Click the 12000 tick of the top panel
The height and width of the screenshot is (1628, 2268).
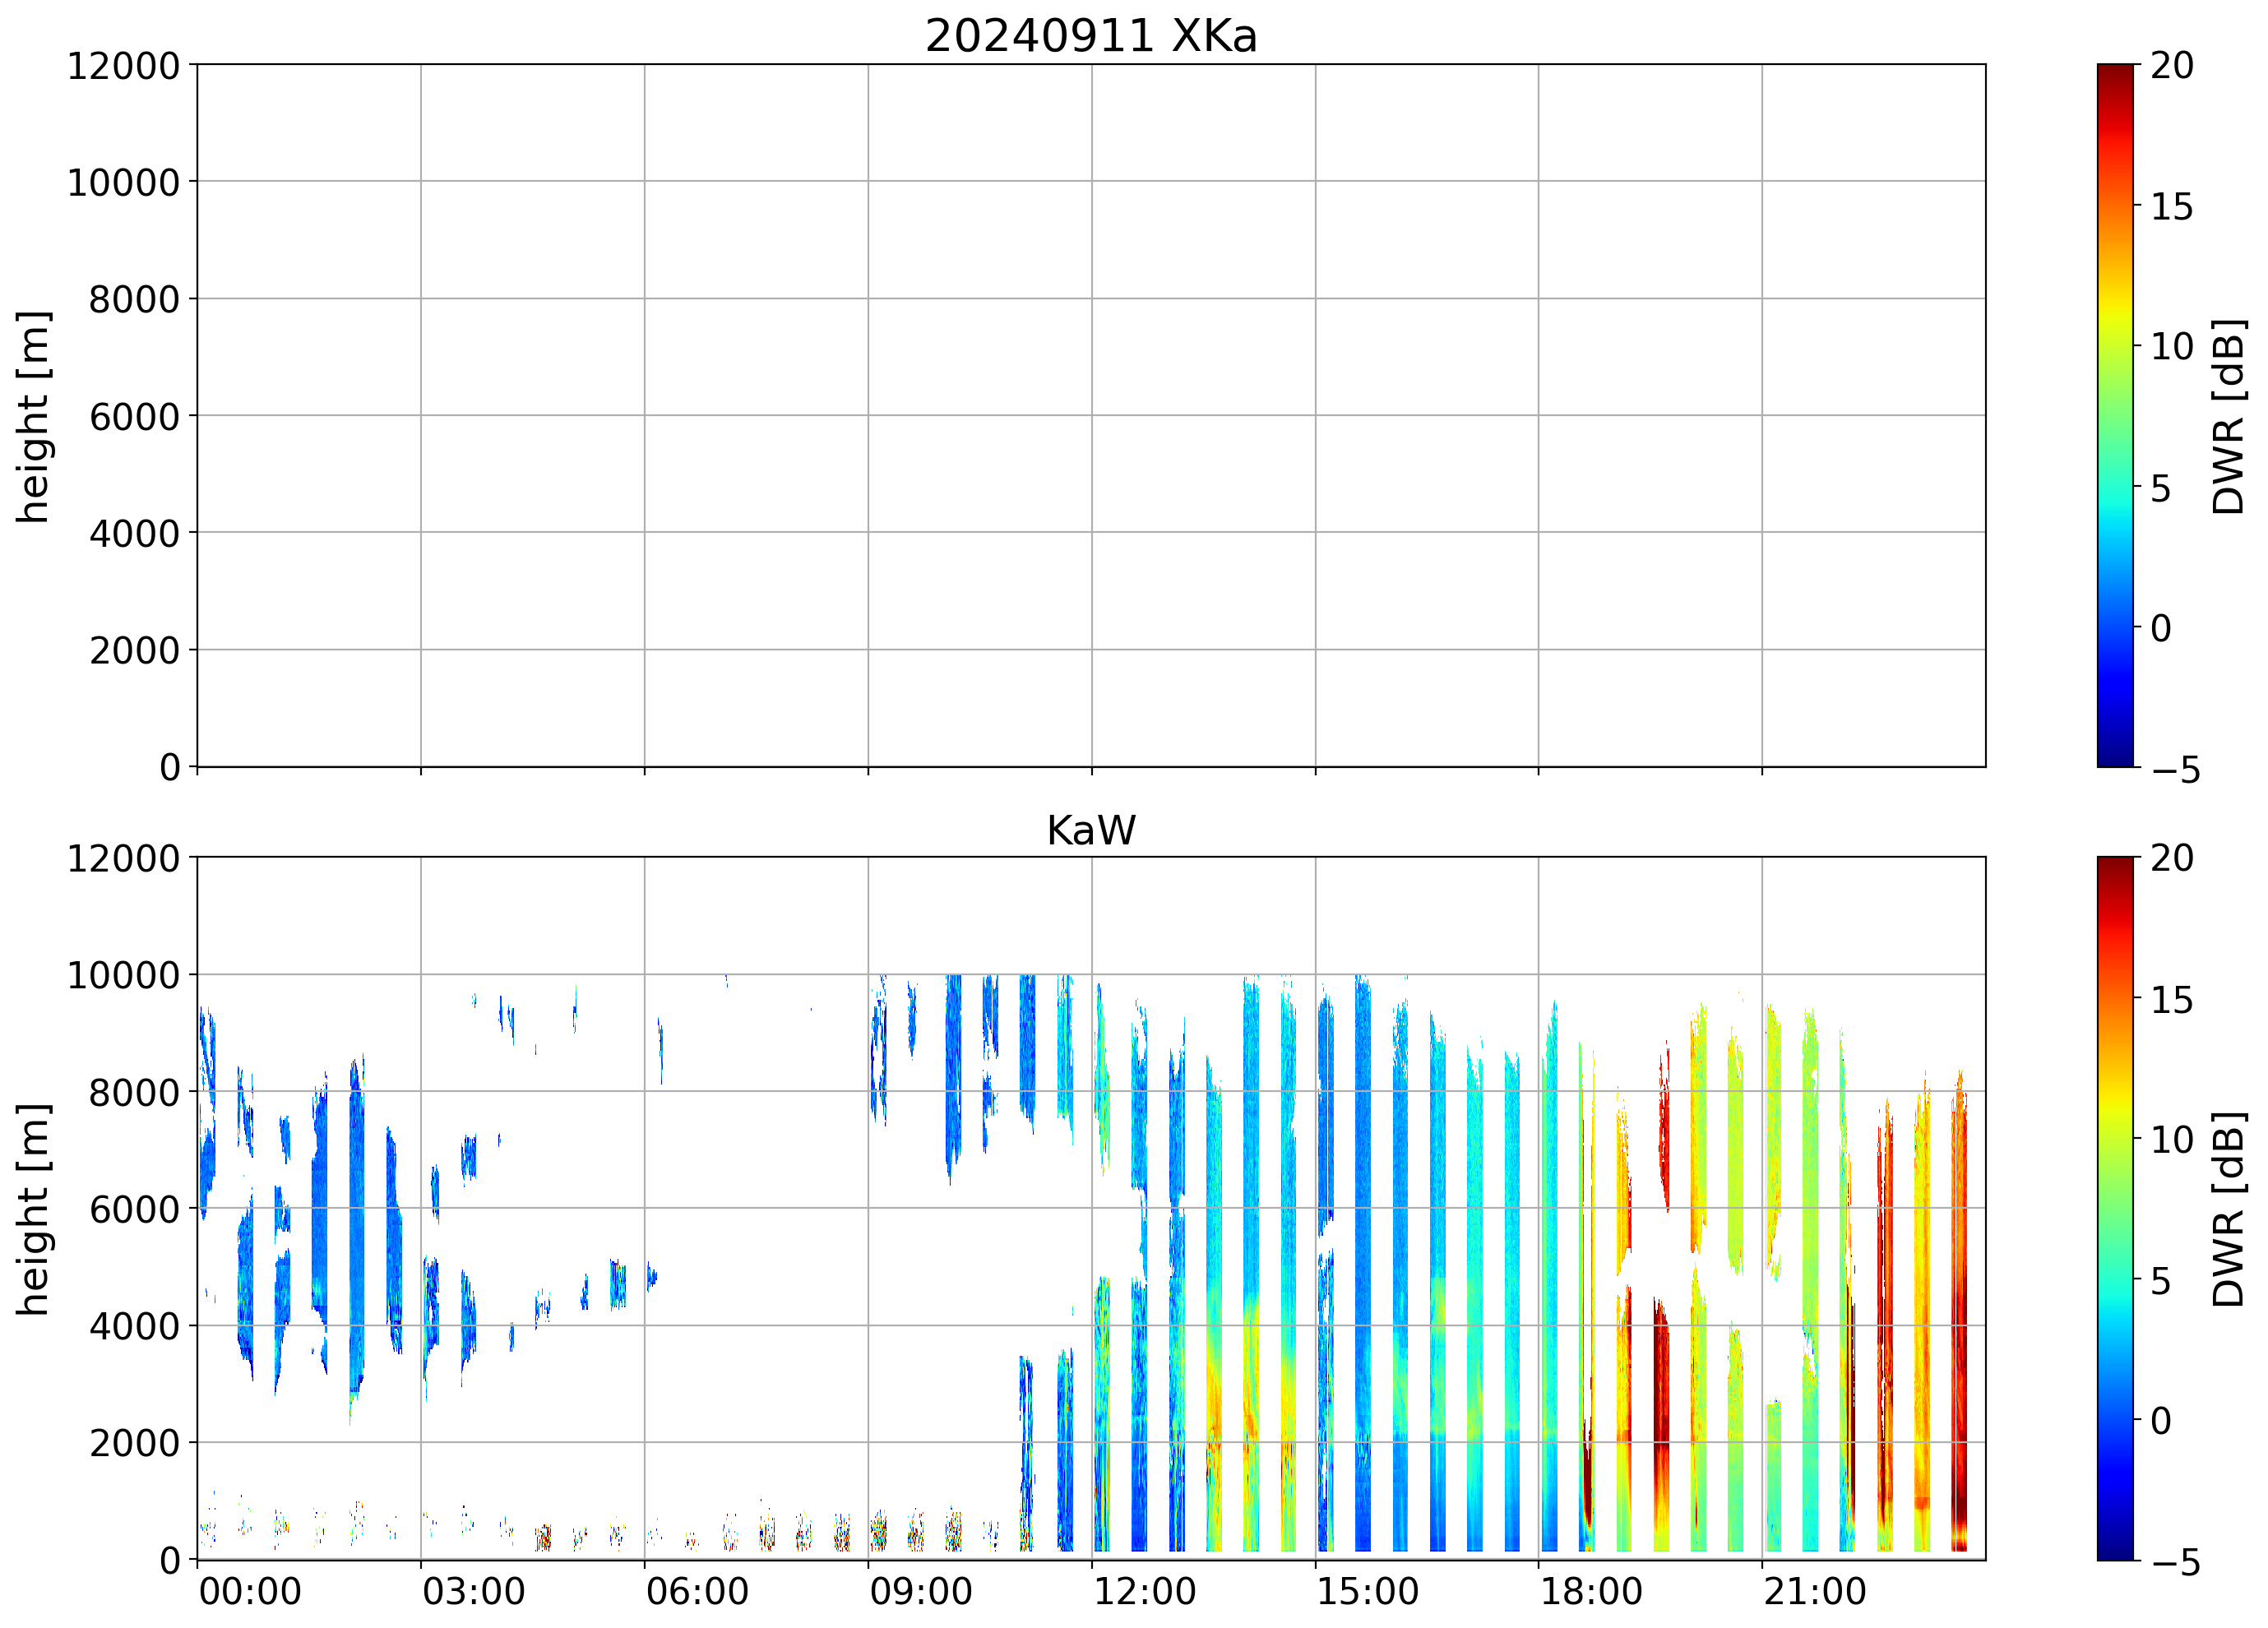pos(123,66)
